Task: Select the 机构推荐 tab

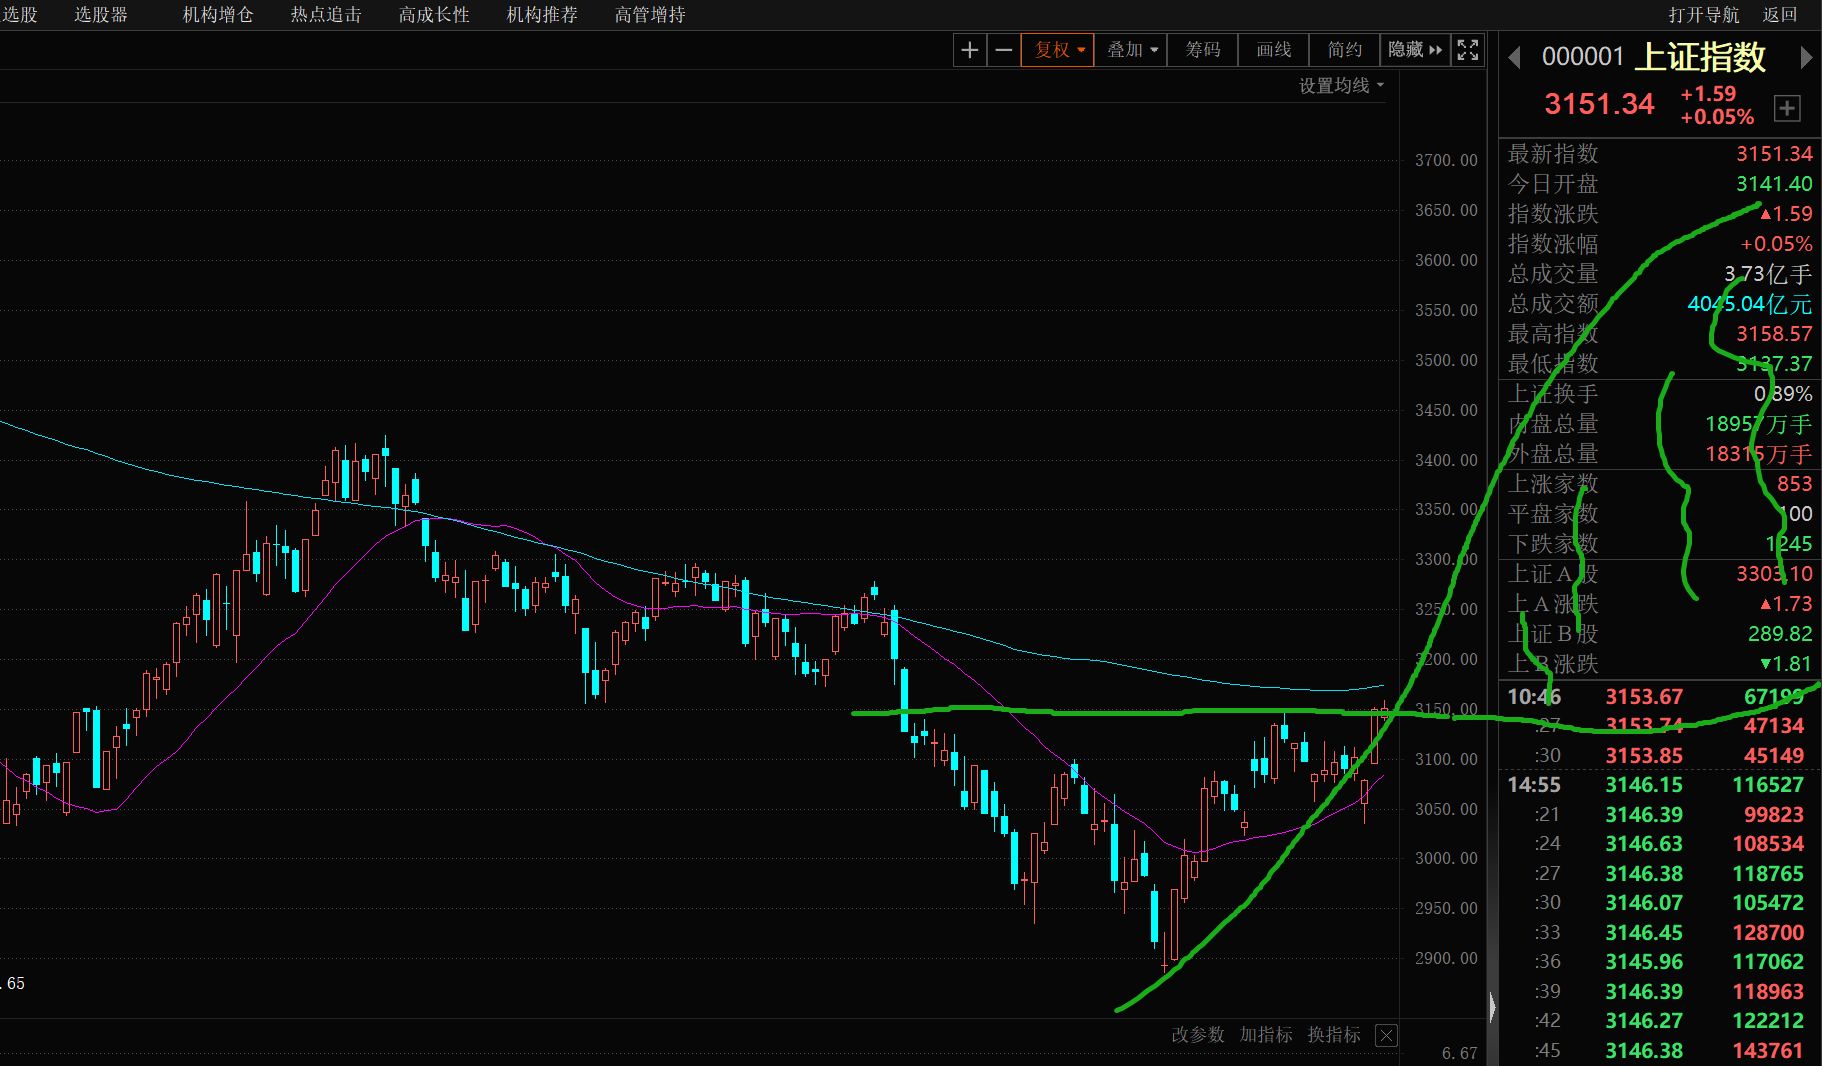Action: (542, 15)
